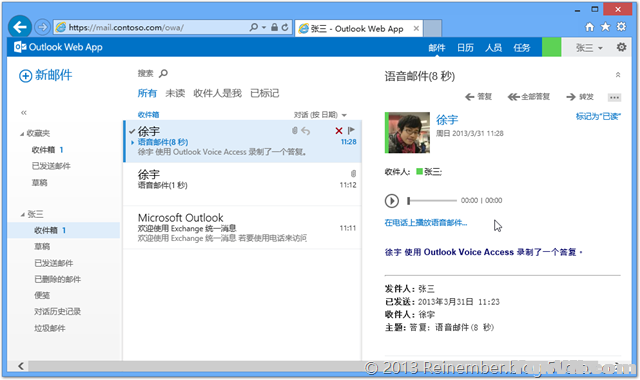Click 全部答复 reply all button
The height and width of the screenshot is (380, 640).
point(529,97)
